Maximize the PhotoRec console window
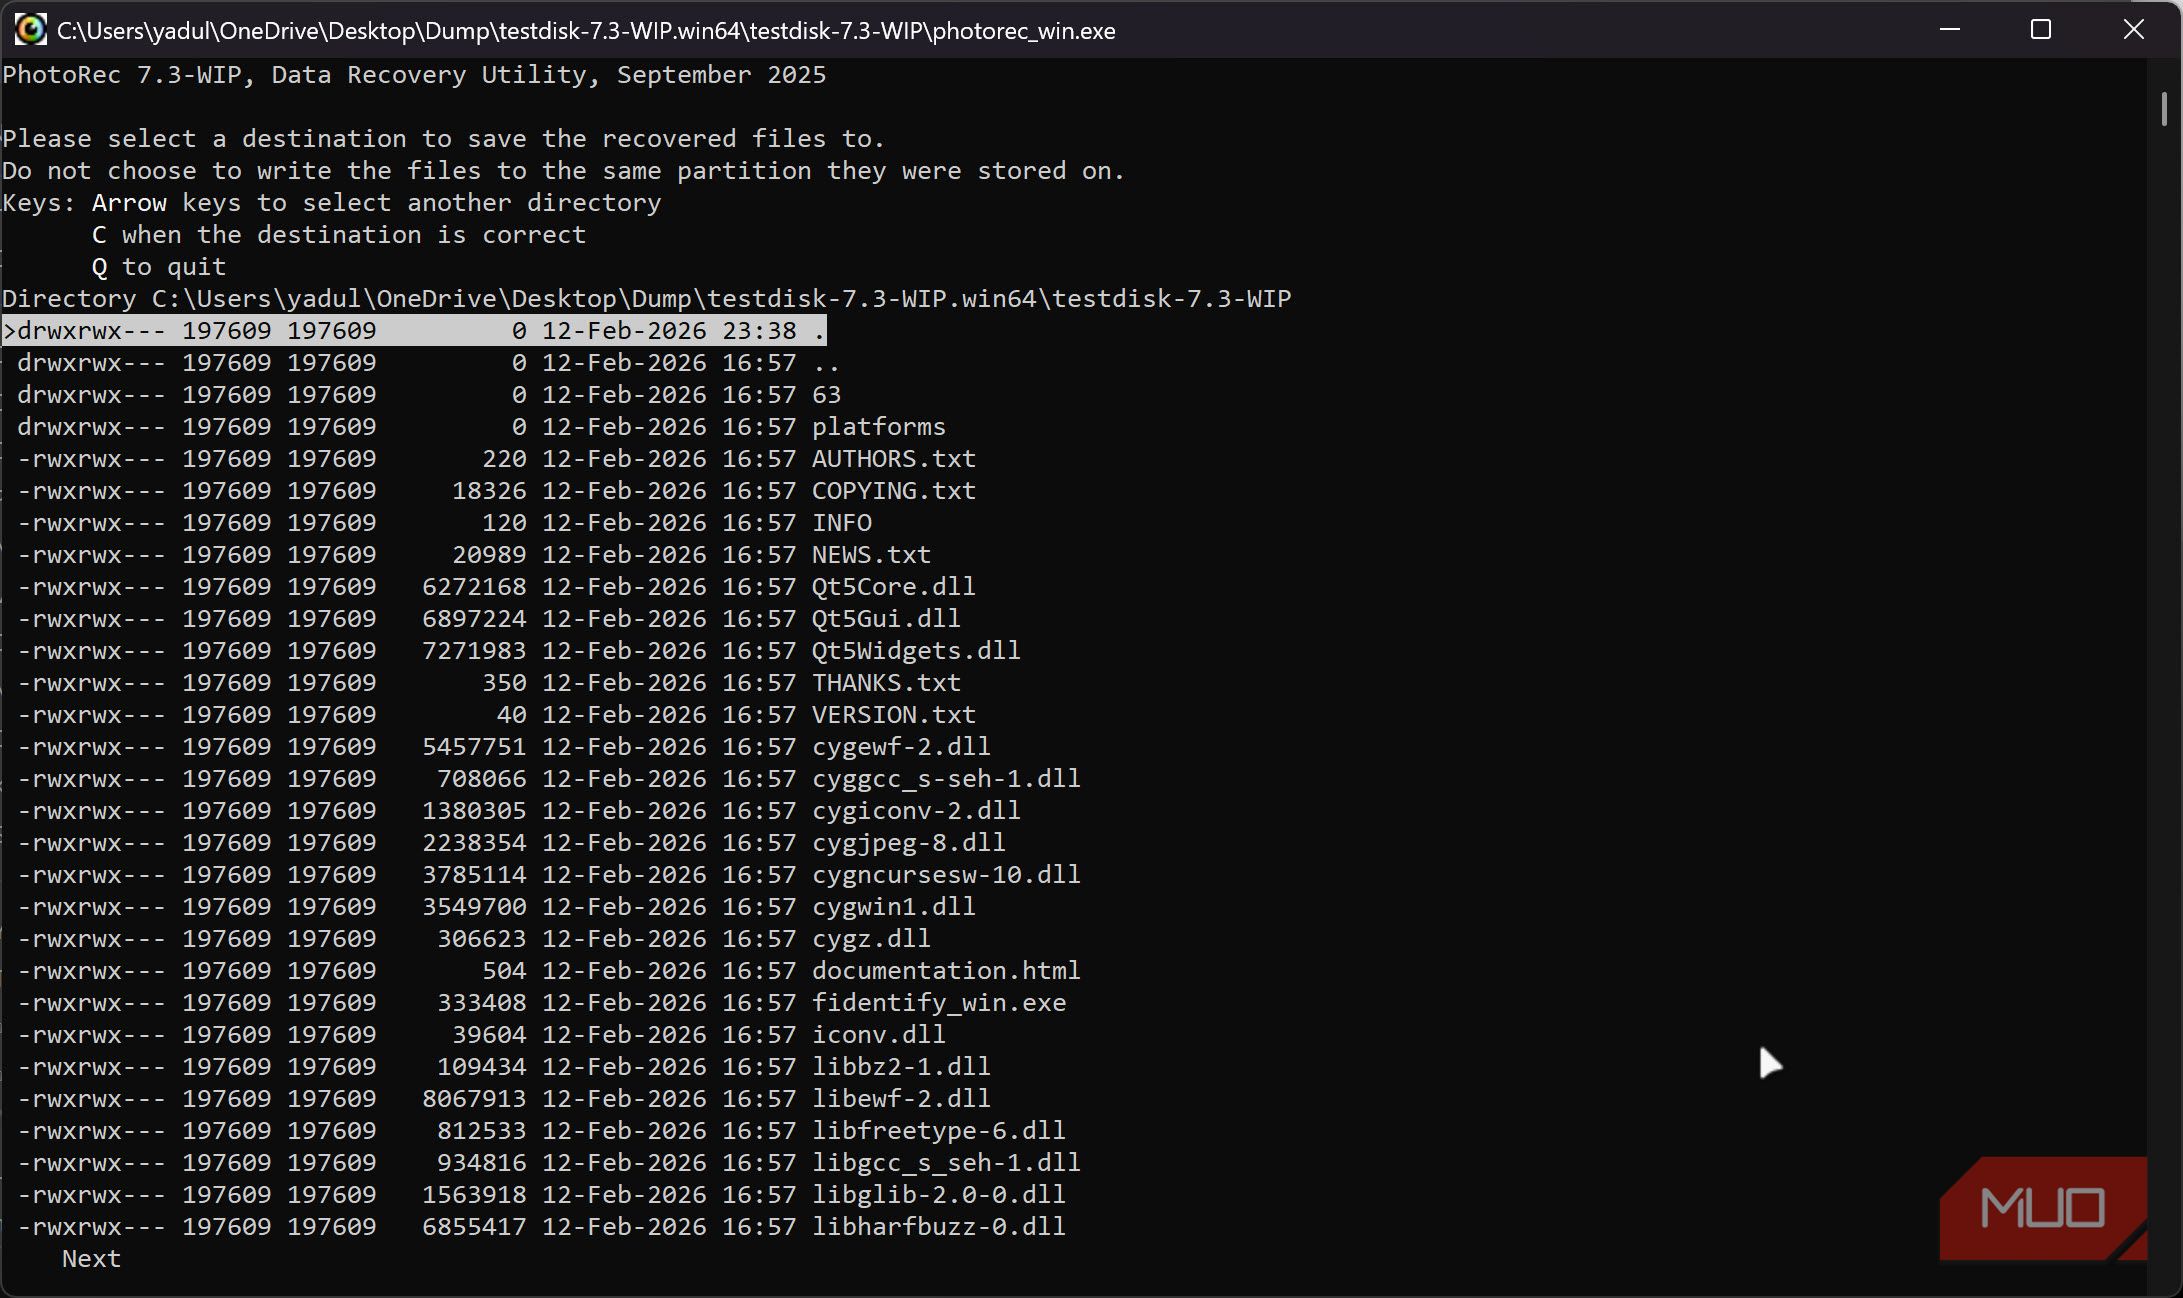Image resolution: width=2183 pixels, height=1298 pixels. coord(2041,30)
